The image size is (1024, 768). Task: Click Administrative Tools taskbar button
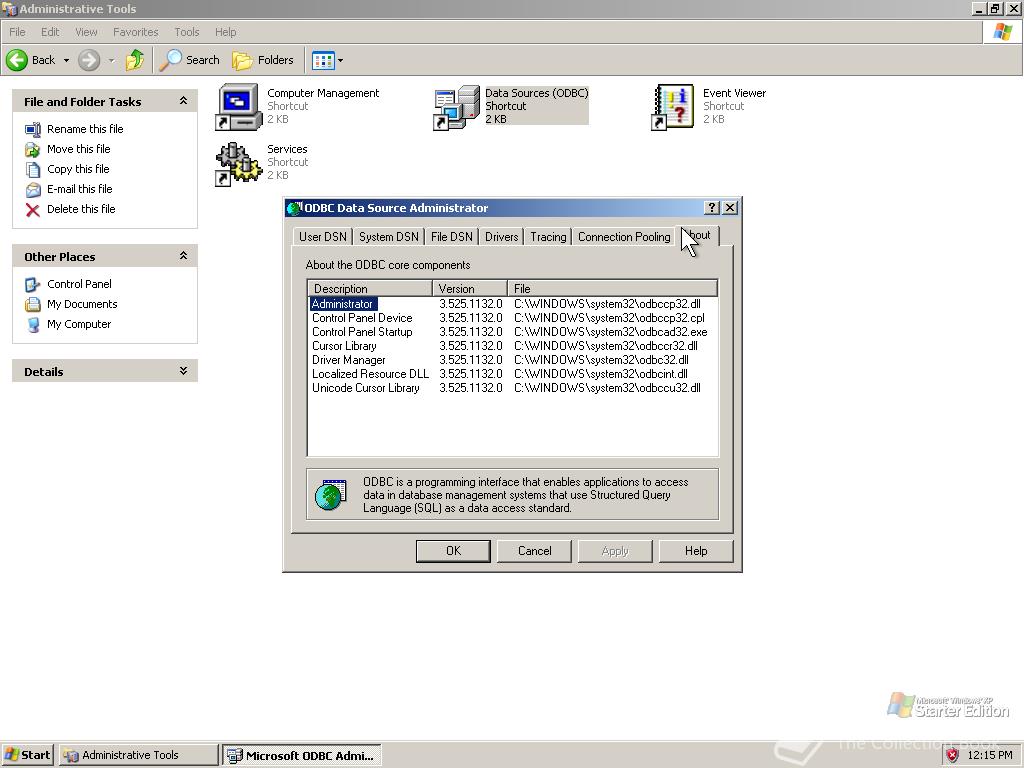(139, 755)
